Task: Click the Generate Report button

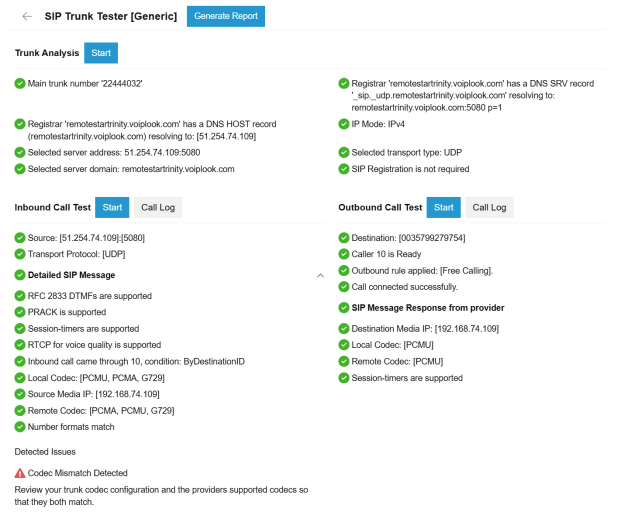Action: click(225, 17)
